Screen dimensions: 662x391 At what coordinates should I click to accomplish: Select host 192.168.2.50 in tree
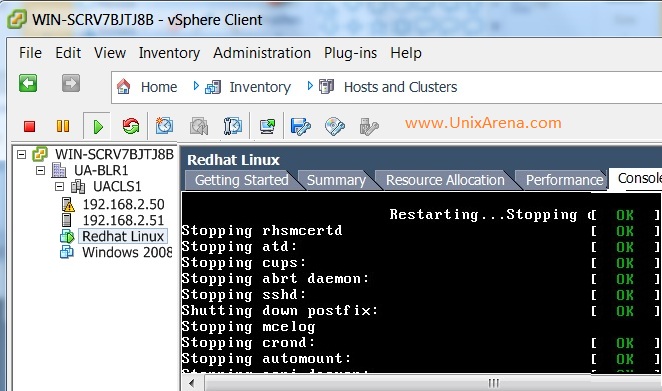[x=123, y=204]
